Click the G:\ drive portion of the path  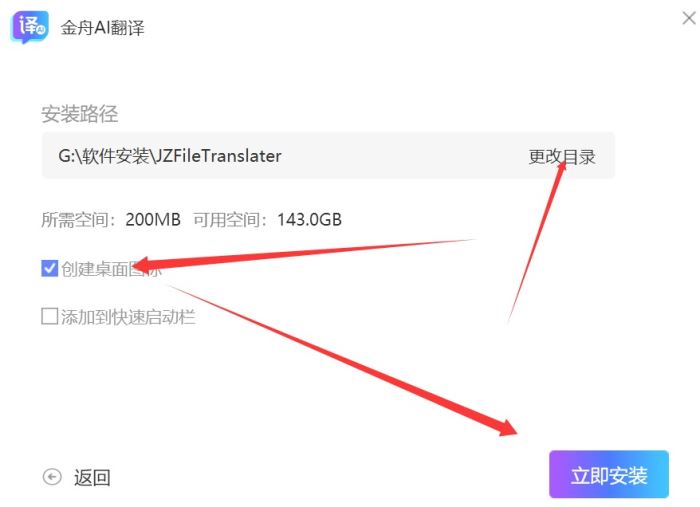69,156
